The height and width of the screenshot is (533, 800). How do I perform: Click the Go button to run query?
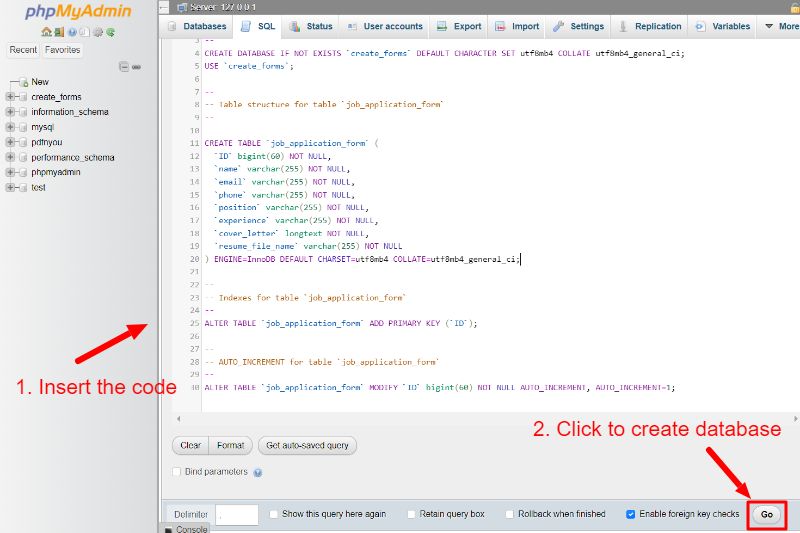tap(767, 515)
